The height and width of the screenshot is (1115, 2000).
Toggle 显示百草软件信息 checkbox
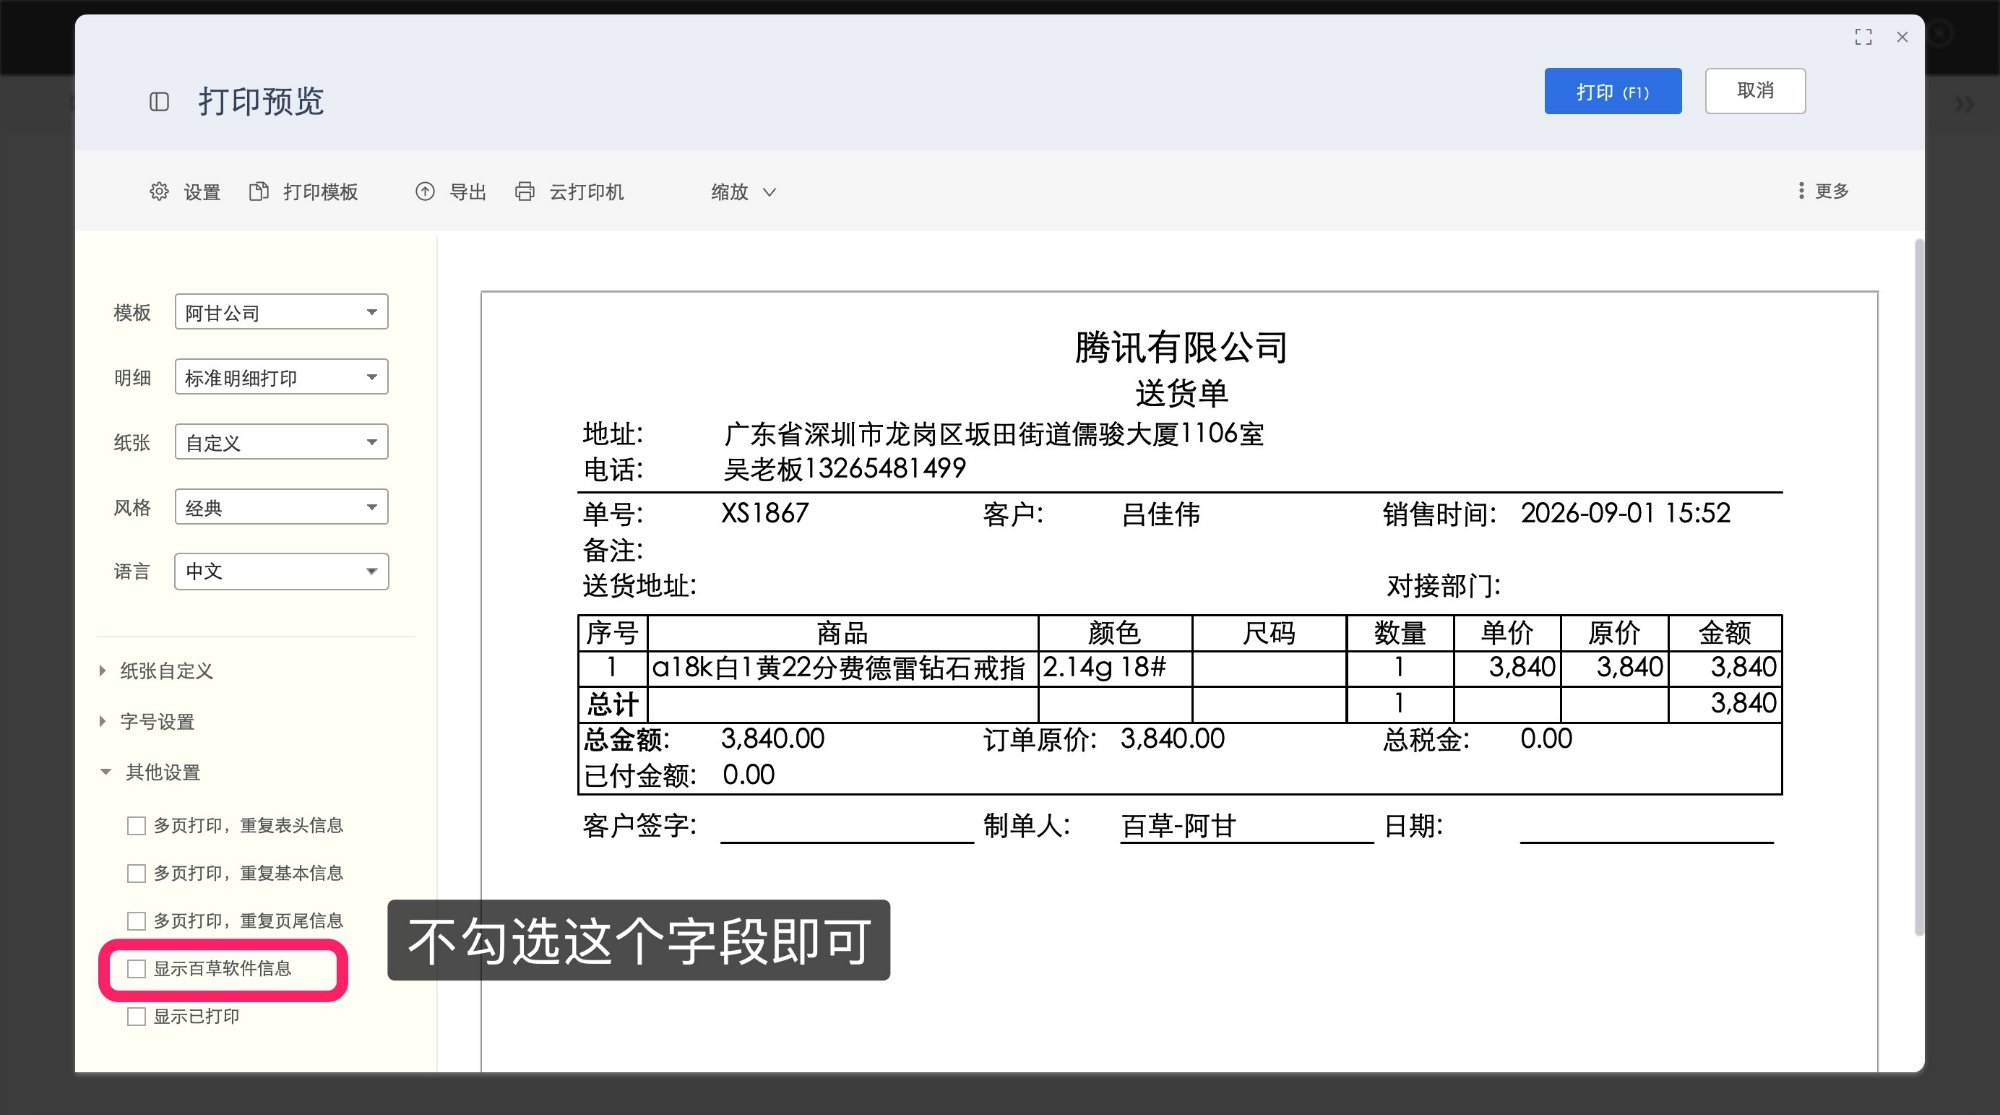pyautogui.click(x=136, y=968)
